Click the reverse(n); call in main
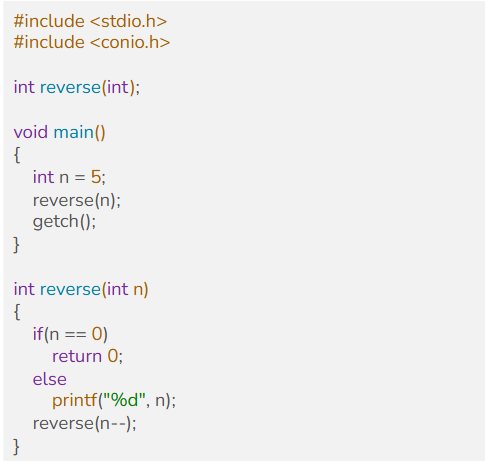The width and height of the screenshot is (485, 461). [77, 200]
